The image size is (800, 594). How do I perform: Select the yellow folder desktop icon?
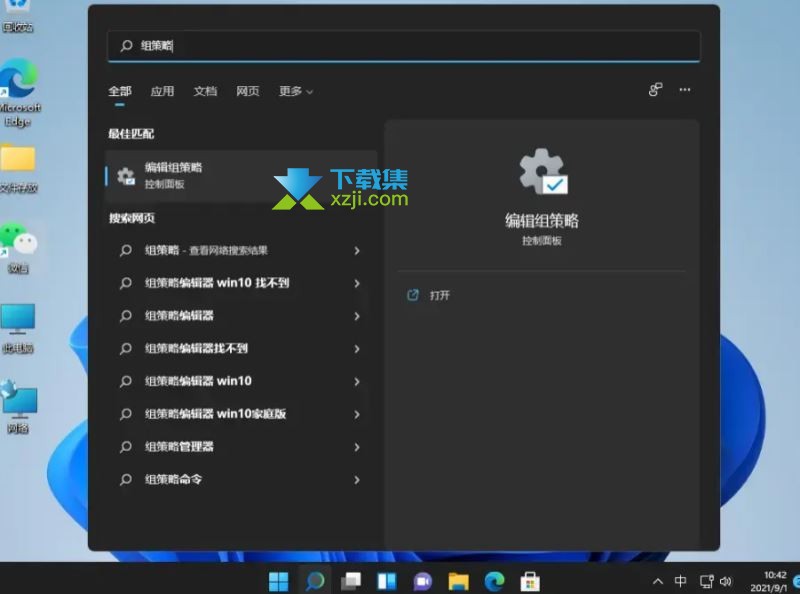(18, 168)
